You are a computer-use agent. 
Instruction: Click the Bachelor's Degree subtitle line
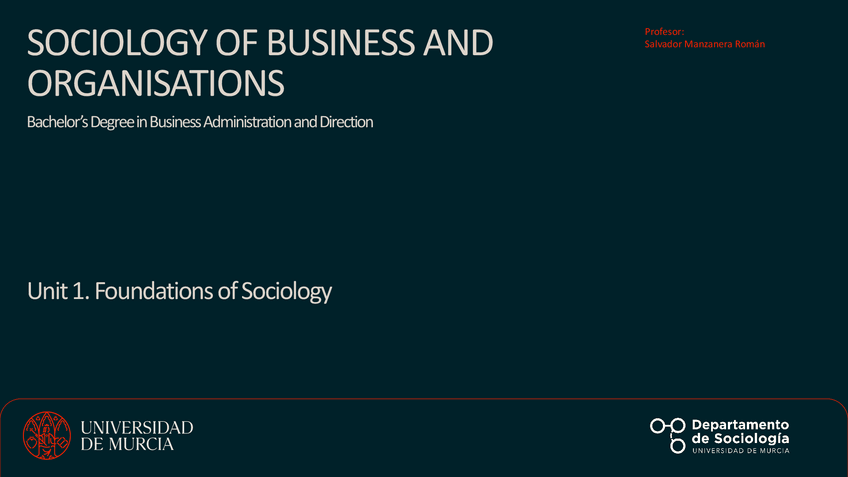[x=200, y=123]
